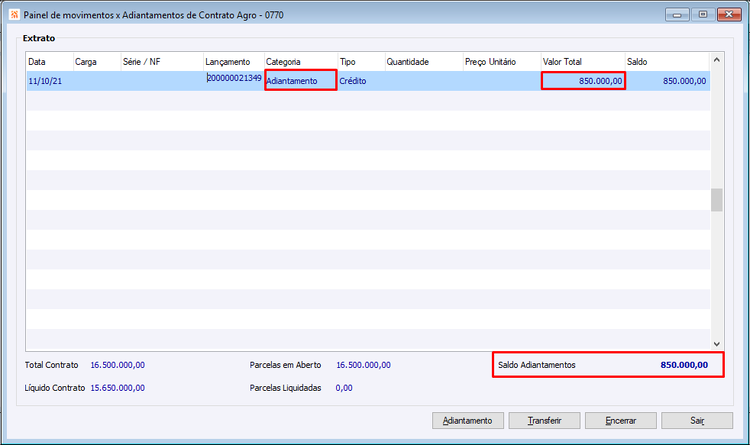
Task: Select the date cell 11/10/21
Action: tap(50, 81)
